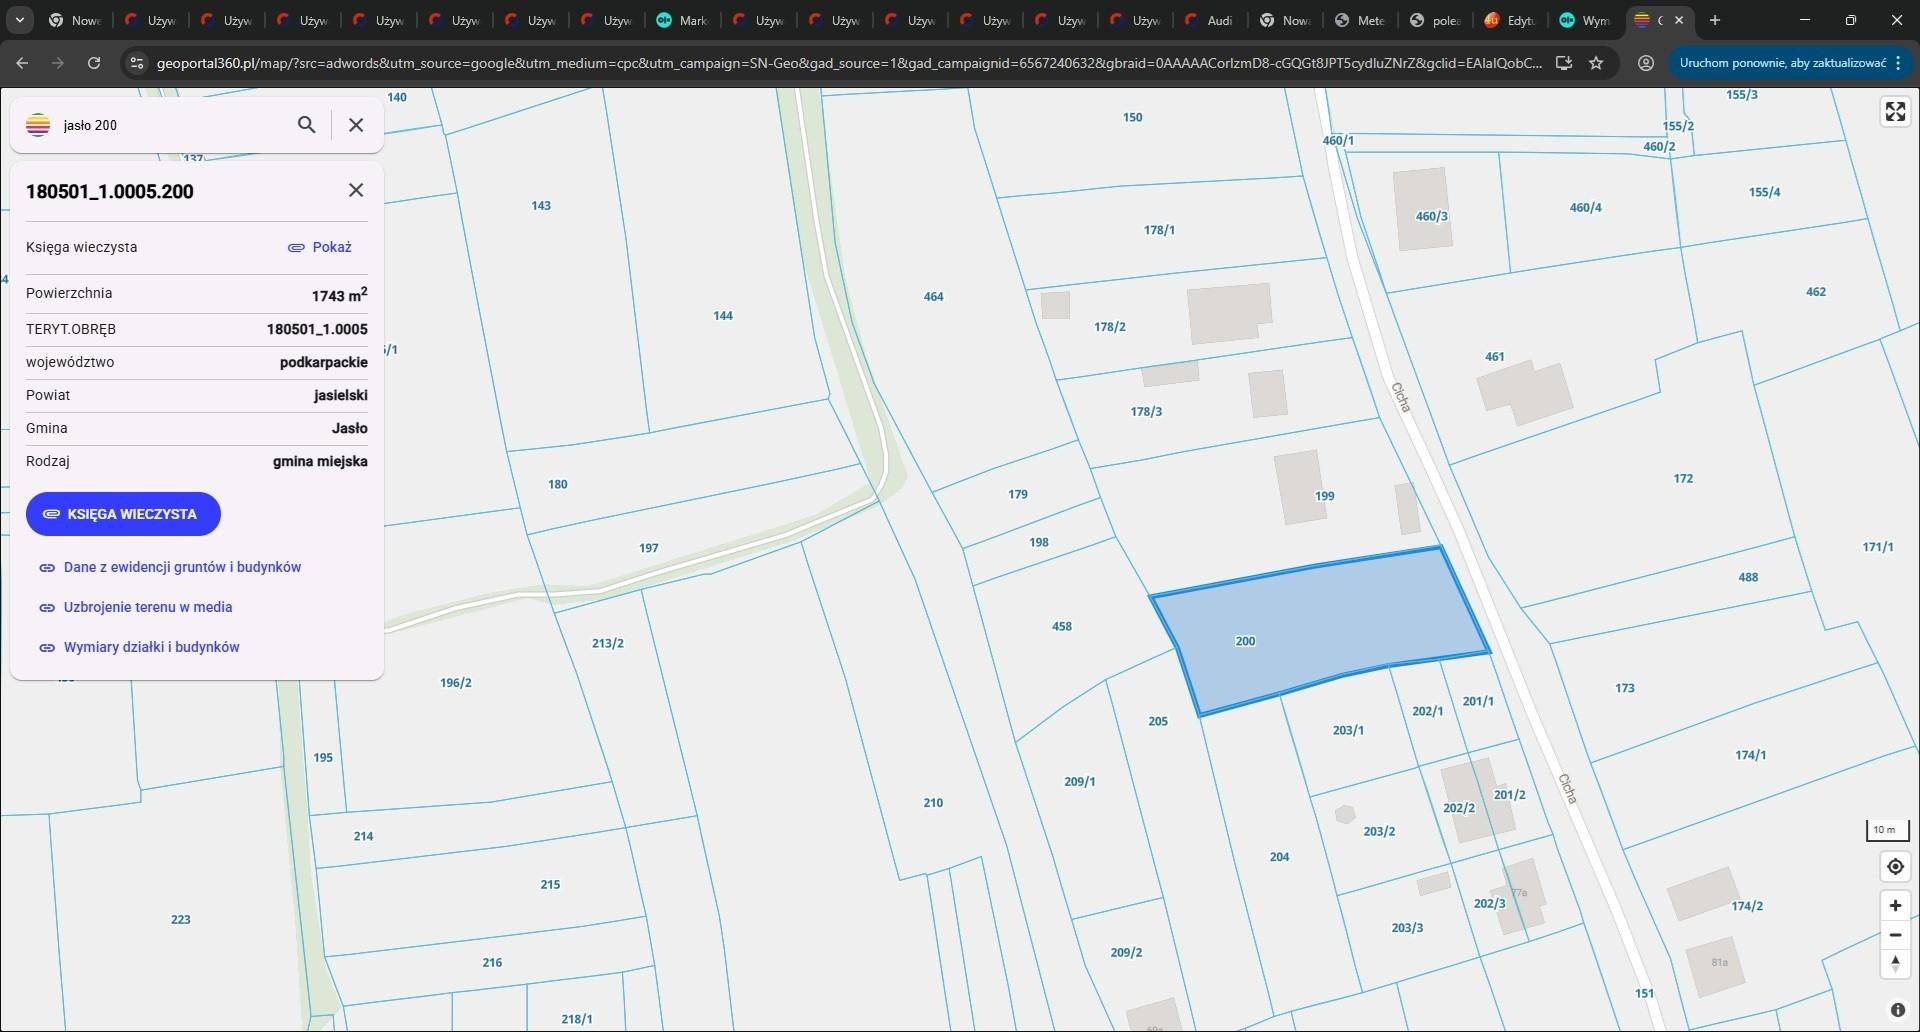
Task: Switch to the polea tab
Action: (1435, 20)
